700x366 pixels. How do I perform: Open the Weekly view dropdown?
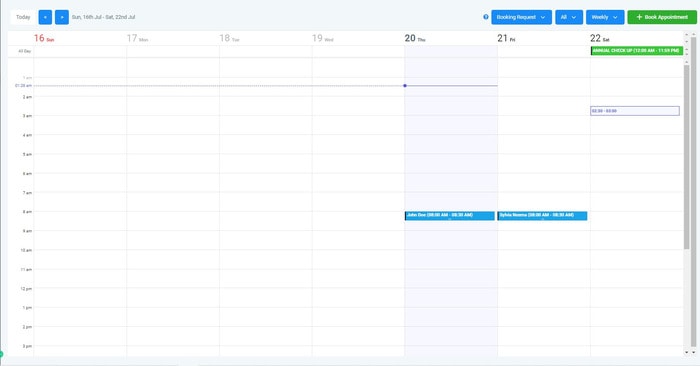[605, 17]
